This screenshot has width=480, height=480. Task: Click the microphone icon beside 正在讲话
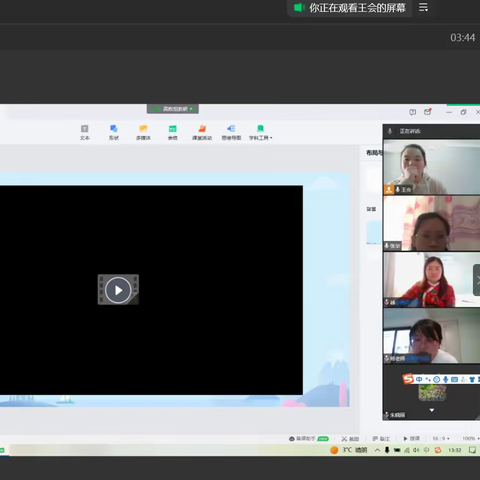point(390,131)
